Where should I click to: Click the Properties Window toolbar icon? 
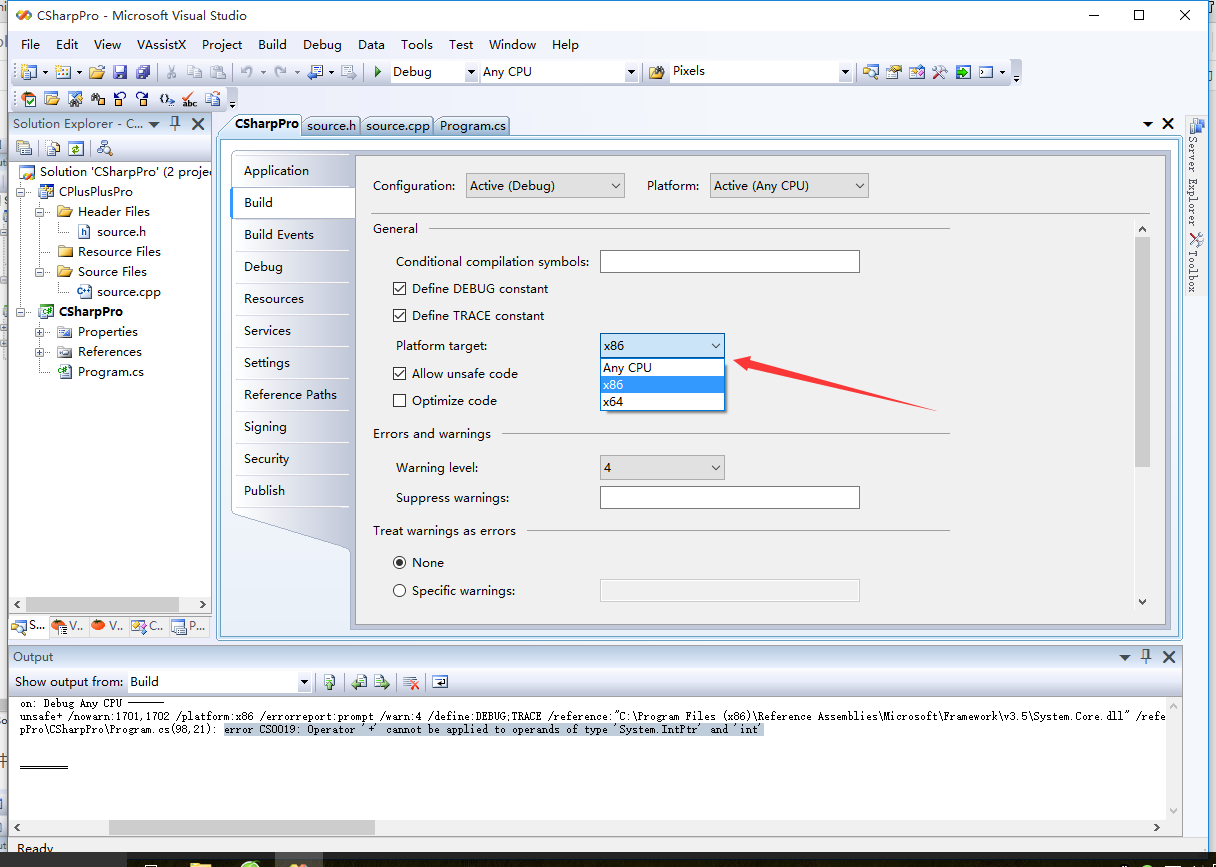[894, 72]
